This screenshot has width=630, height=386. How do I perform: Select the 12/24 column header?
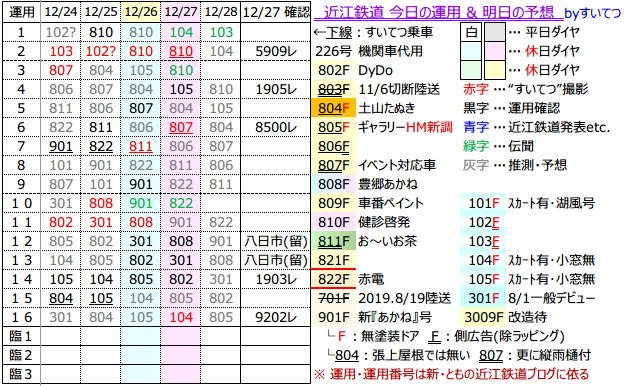(x=60, y=12)
